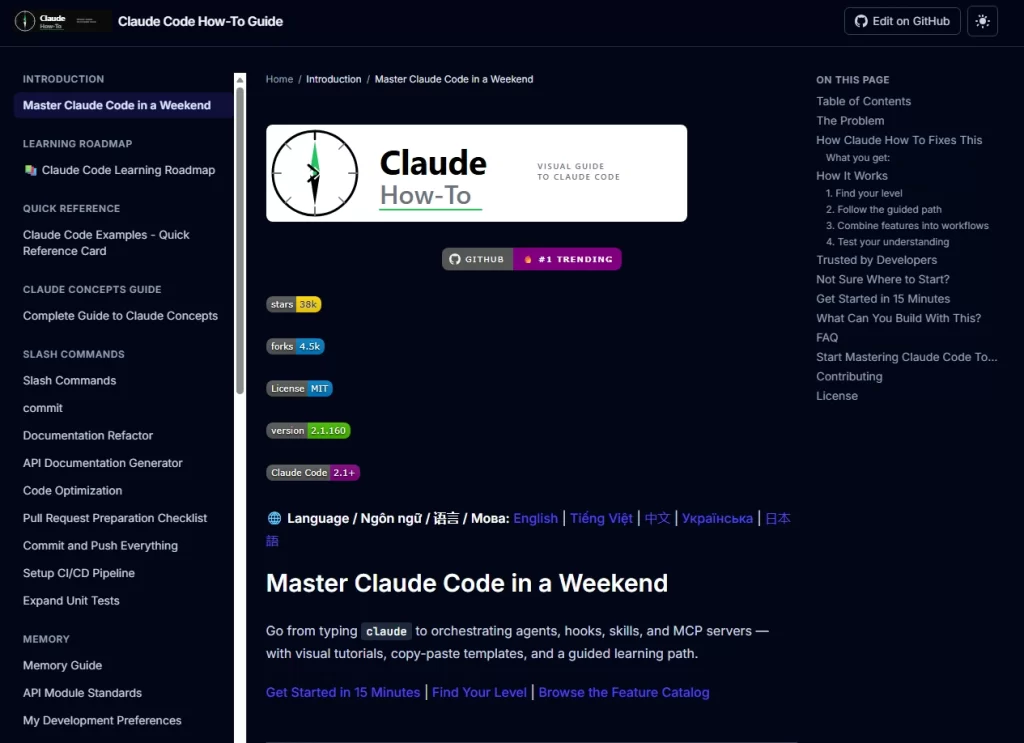Screen dimensions: 1024x743
Task: Toggle the light/dark theme sun button
Action: (982, 21)
